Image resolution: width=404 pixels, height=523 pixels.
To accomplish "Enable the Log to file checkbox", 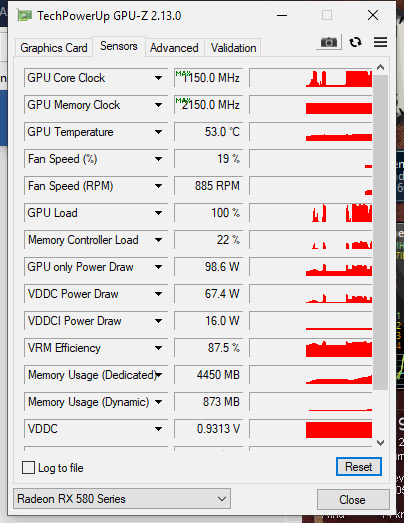I will point(28,468).
